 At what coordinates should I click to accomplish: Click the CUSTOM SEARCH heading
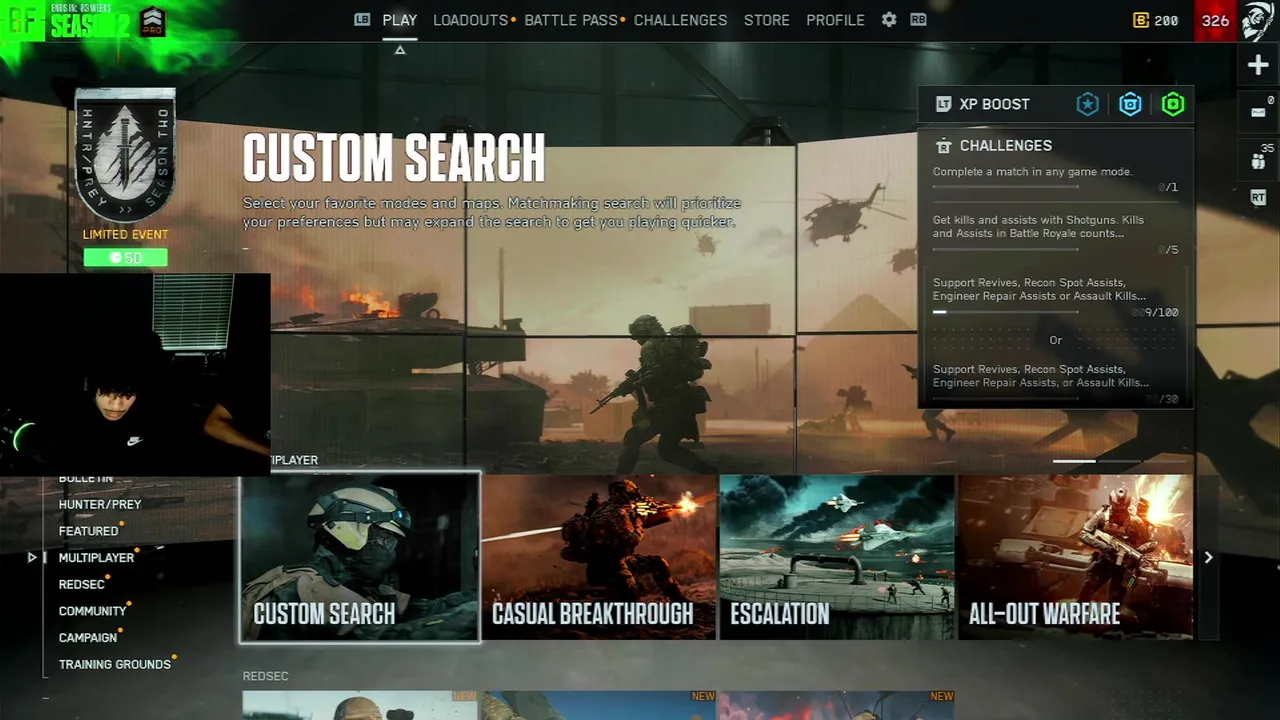[394, 158]
